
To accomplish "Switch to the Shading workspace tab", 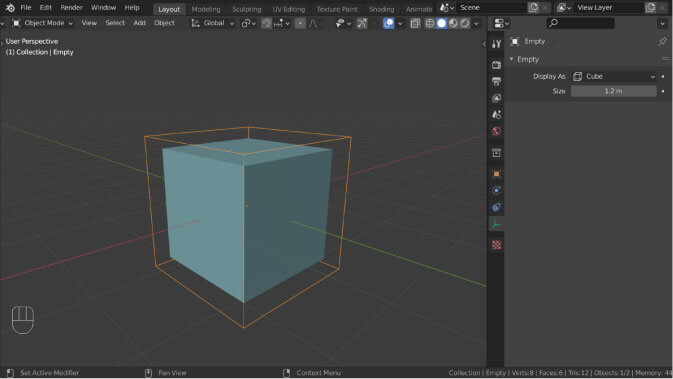I will point(381,9).
